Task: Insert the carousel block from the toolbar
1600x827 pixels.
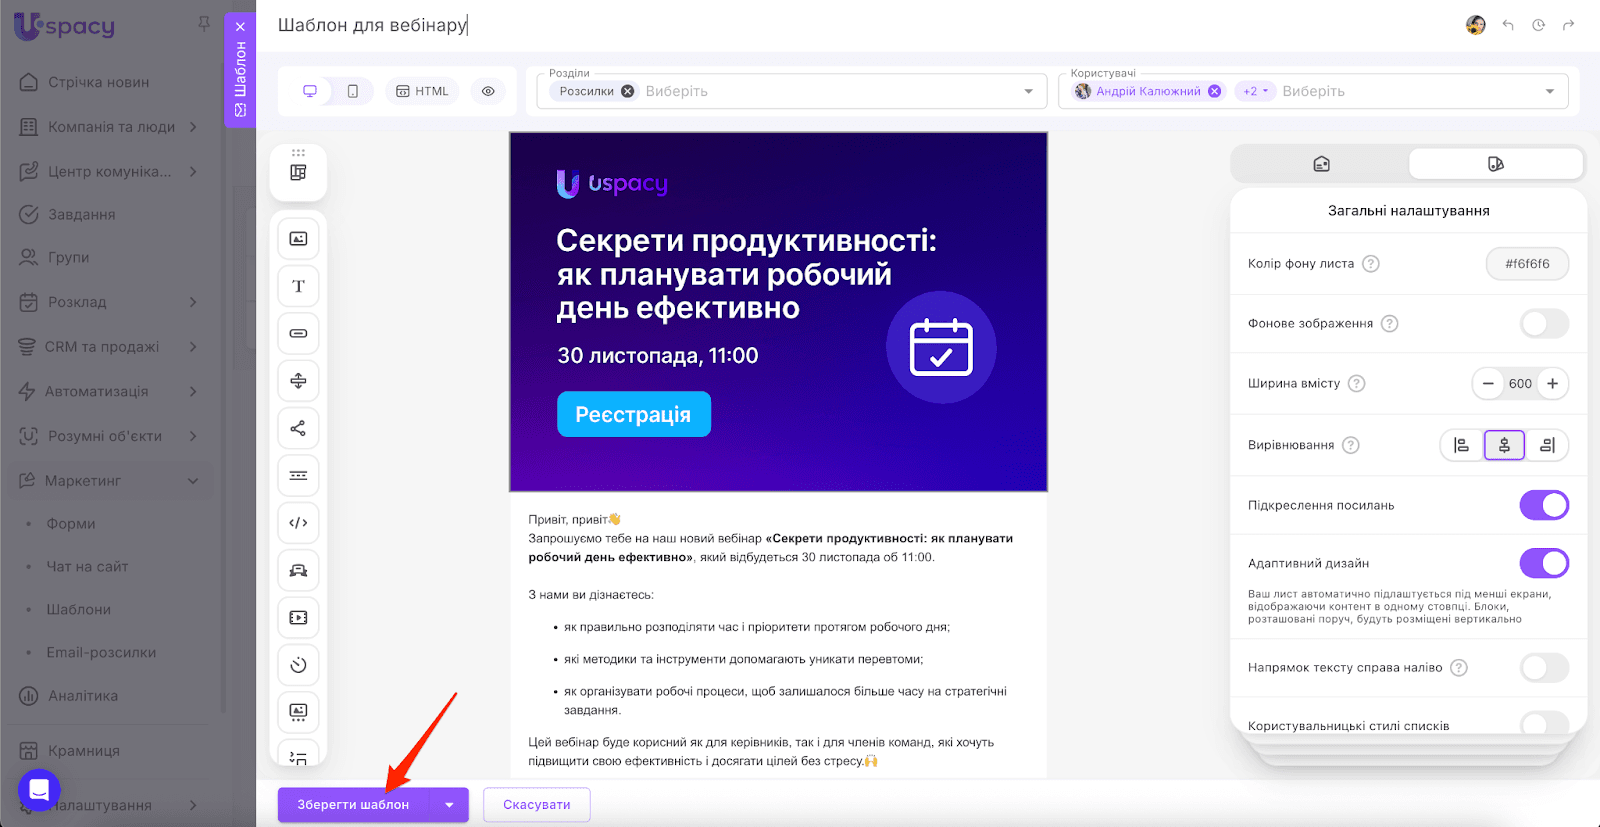Action: [x=298, y=570]
